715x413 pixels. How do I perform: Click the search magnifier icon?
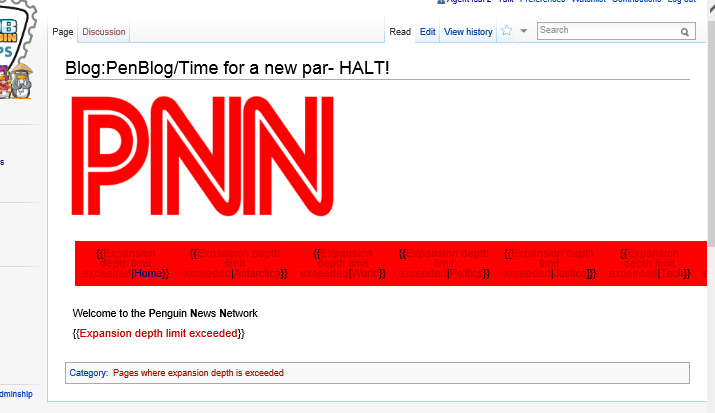(x=685, y=32)
